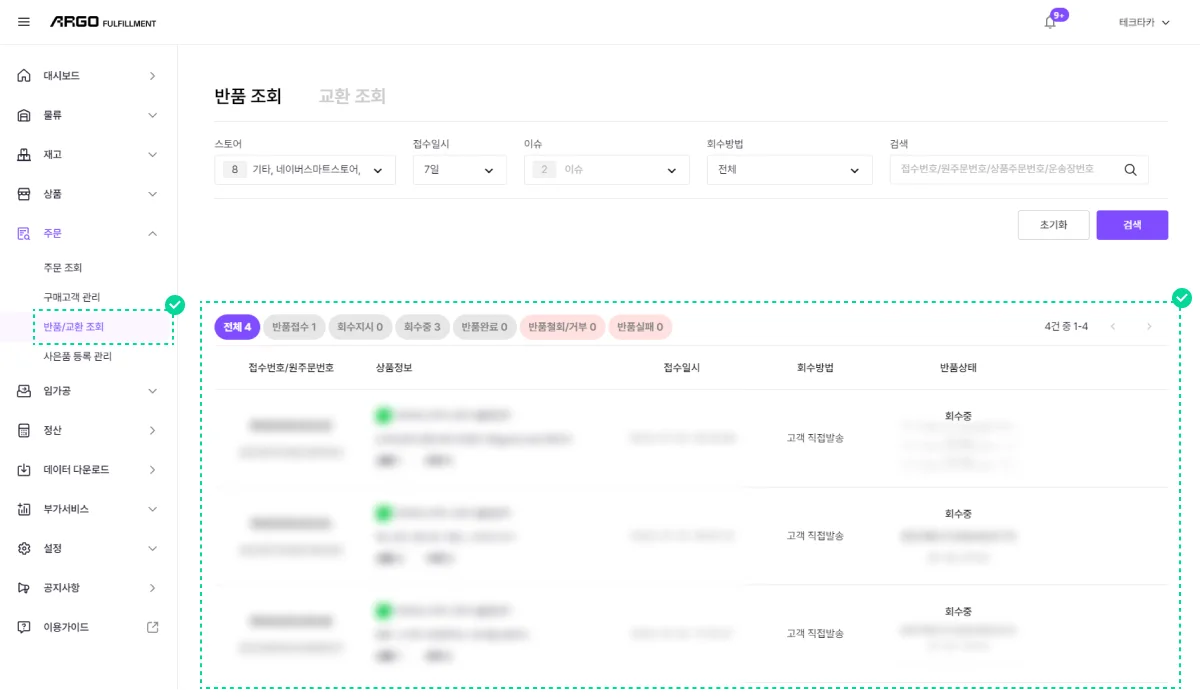
Task: Click the 초기화 reset button
Action: point(1053,224)
